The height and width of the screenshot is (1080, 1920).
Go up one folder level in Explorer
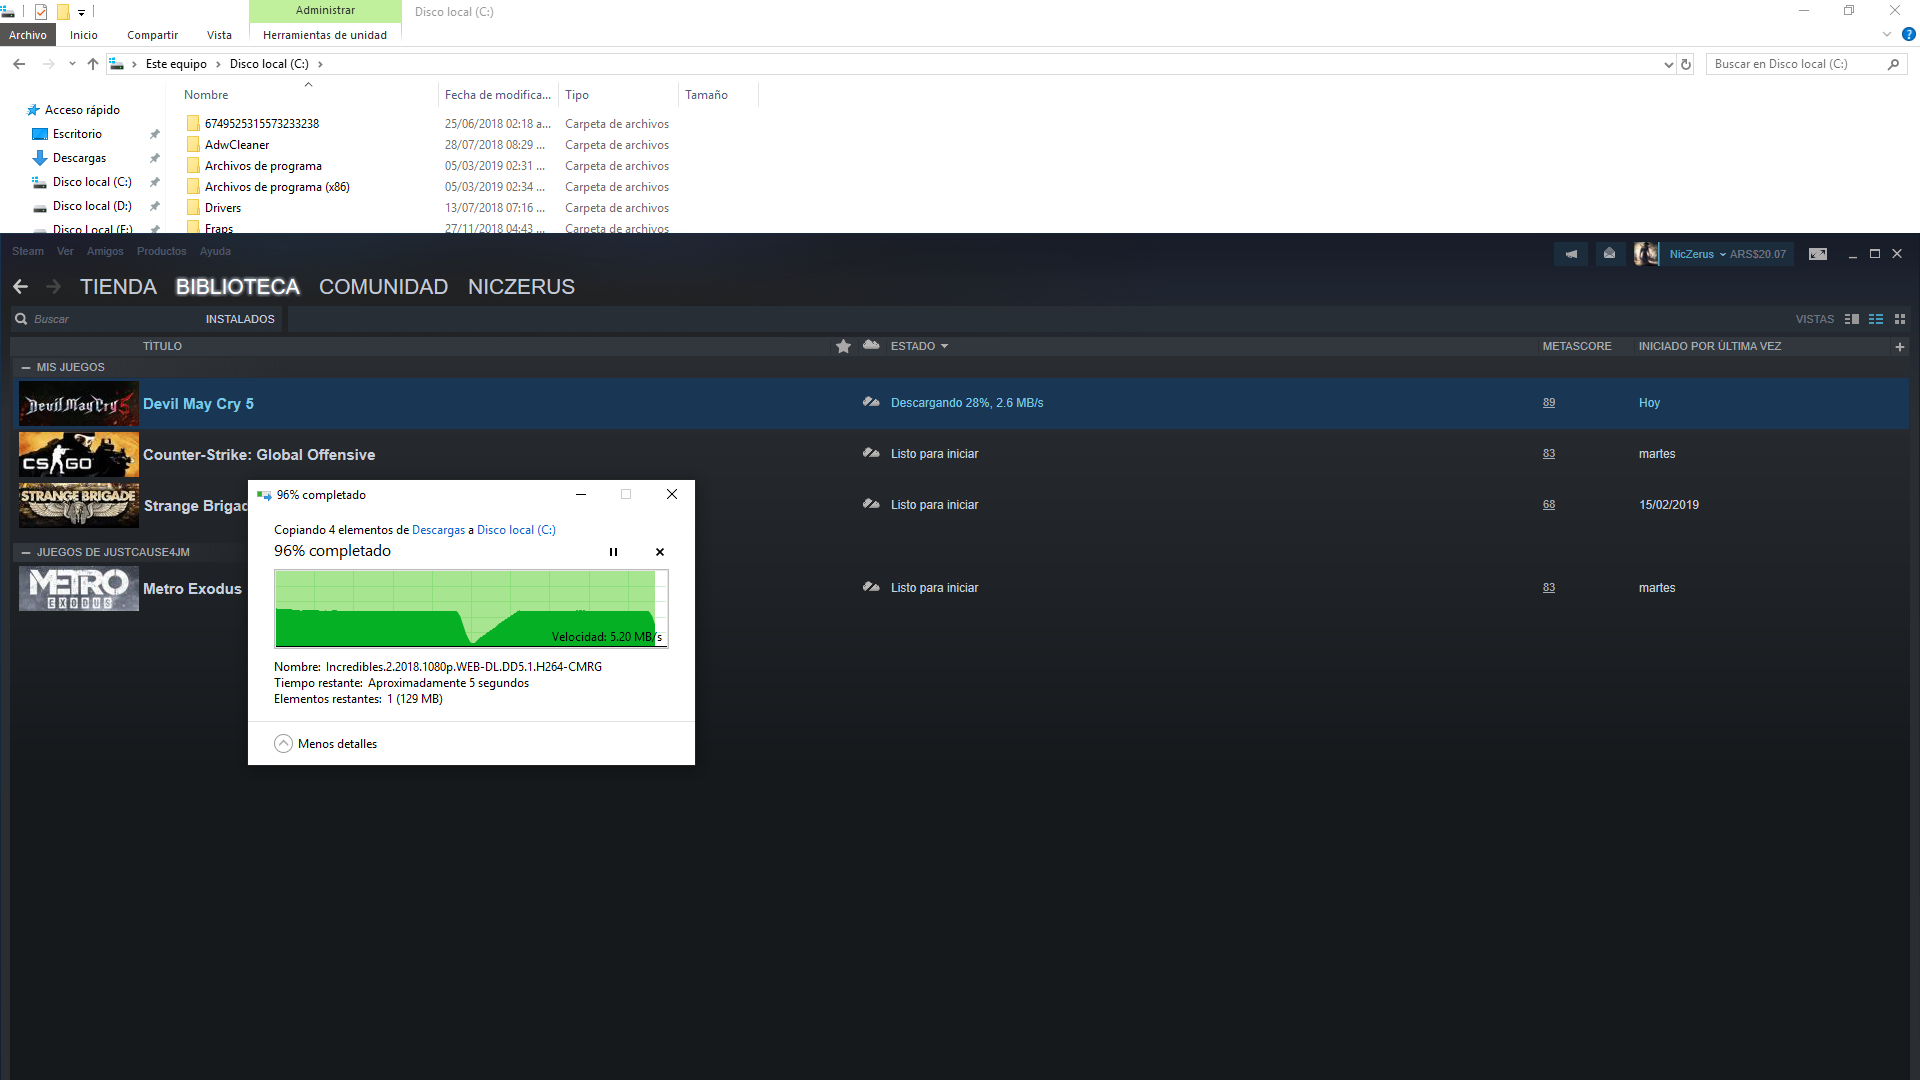tap(93, 64)
